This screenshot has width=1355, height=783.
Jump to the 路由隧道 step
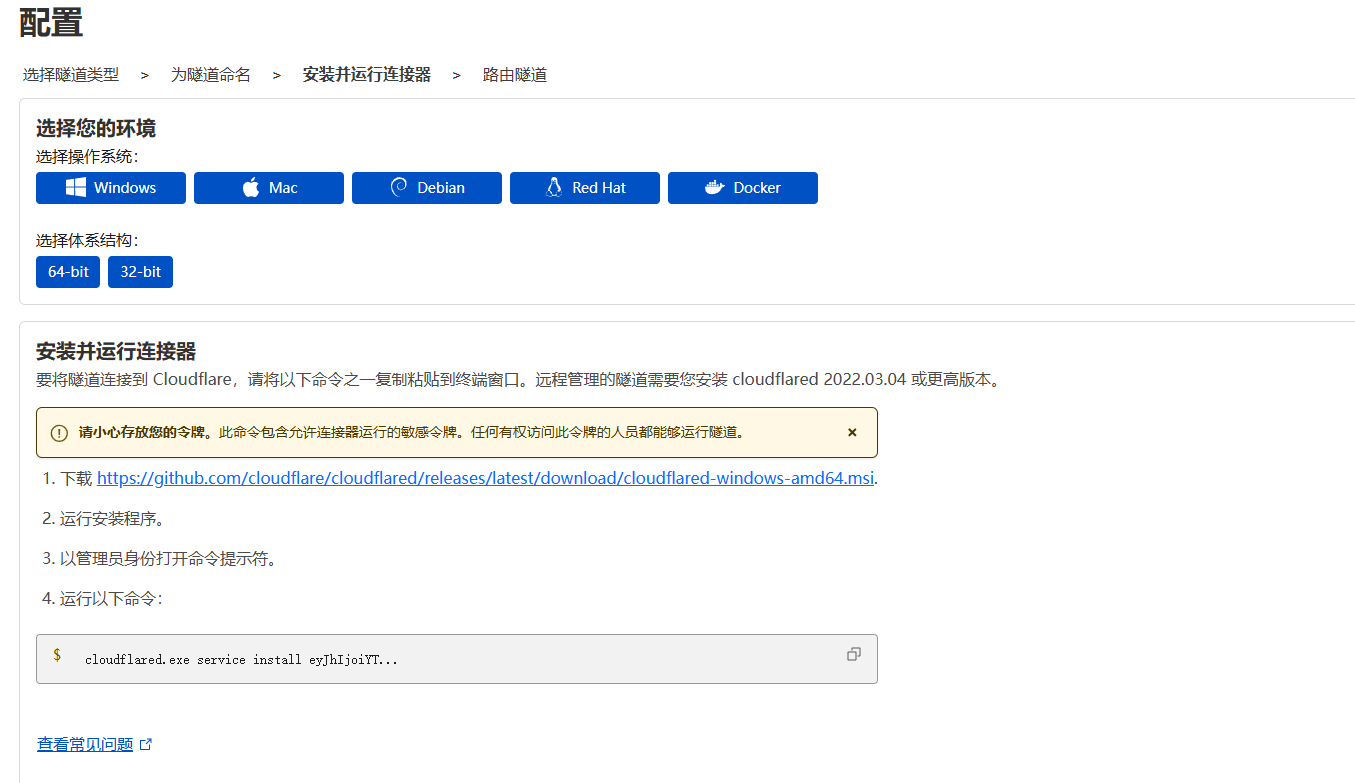tap(515, 75)
